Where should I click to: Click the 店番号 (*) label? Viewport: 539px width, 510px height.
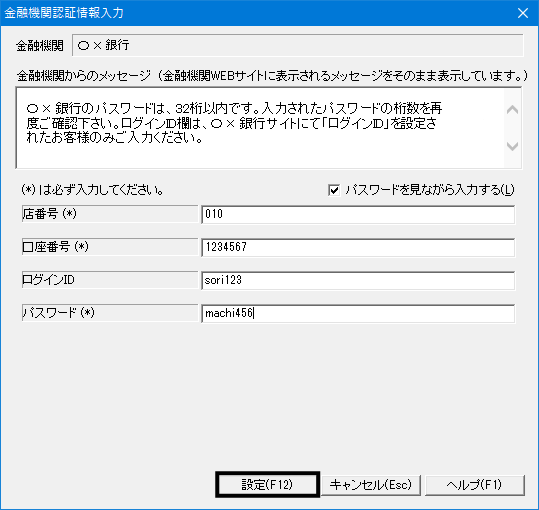click(110, 214)
